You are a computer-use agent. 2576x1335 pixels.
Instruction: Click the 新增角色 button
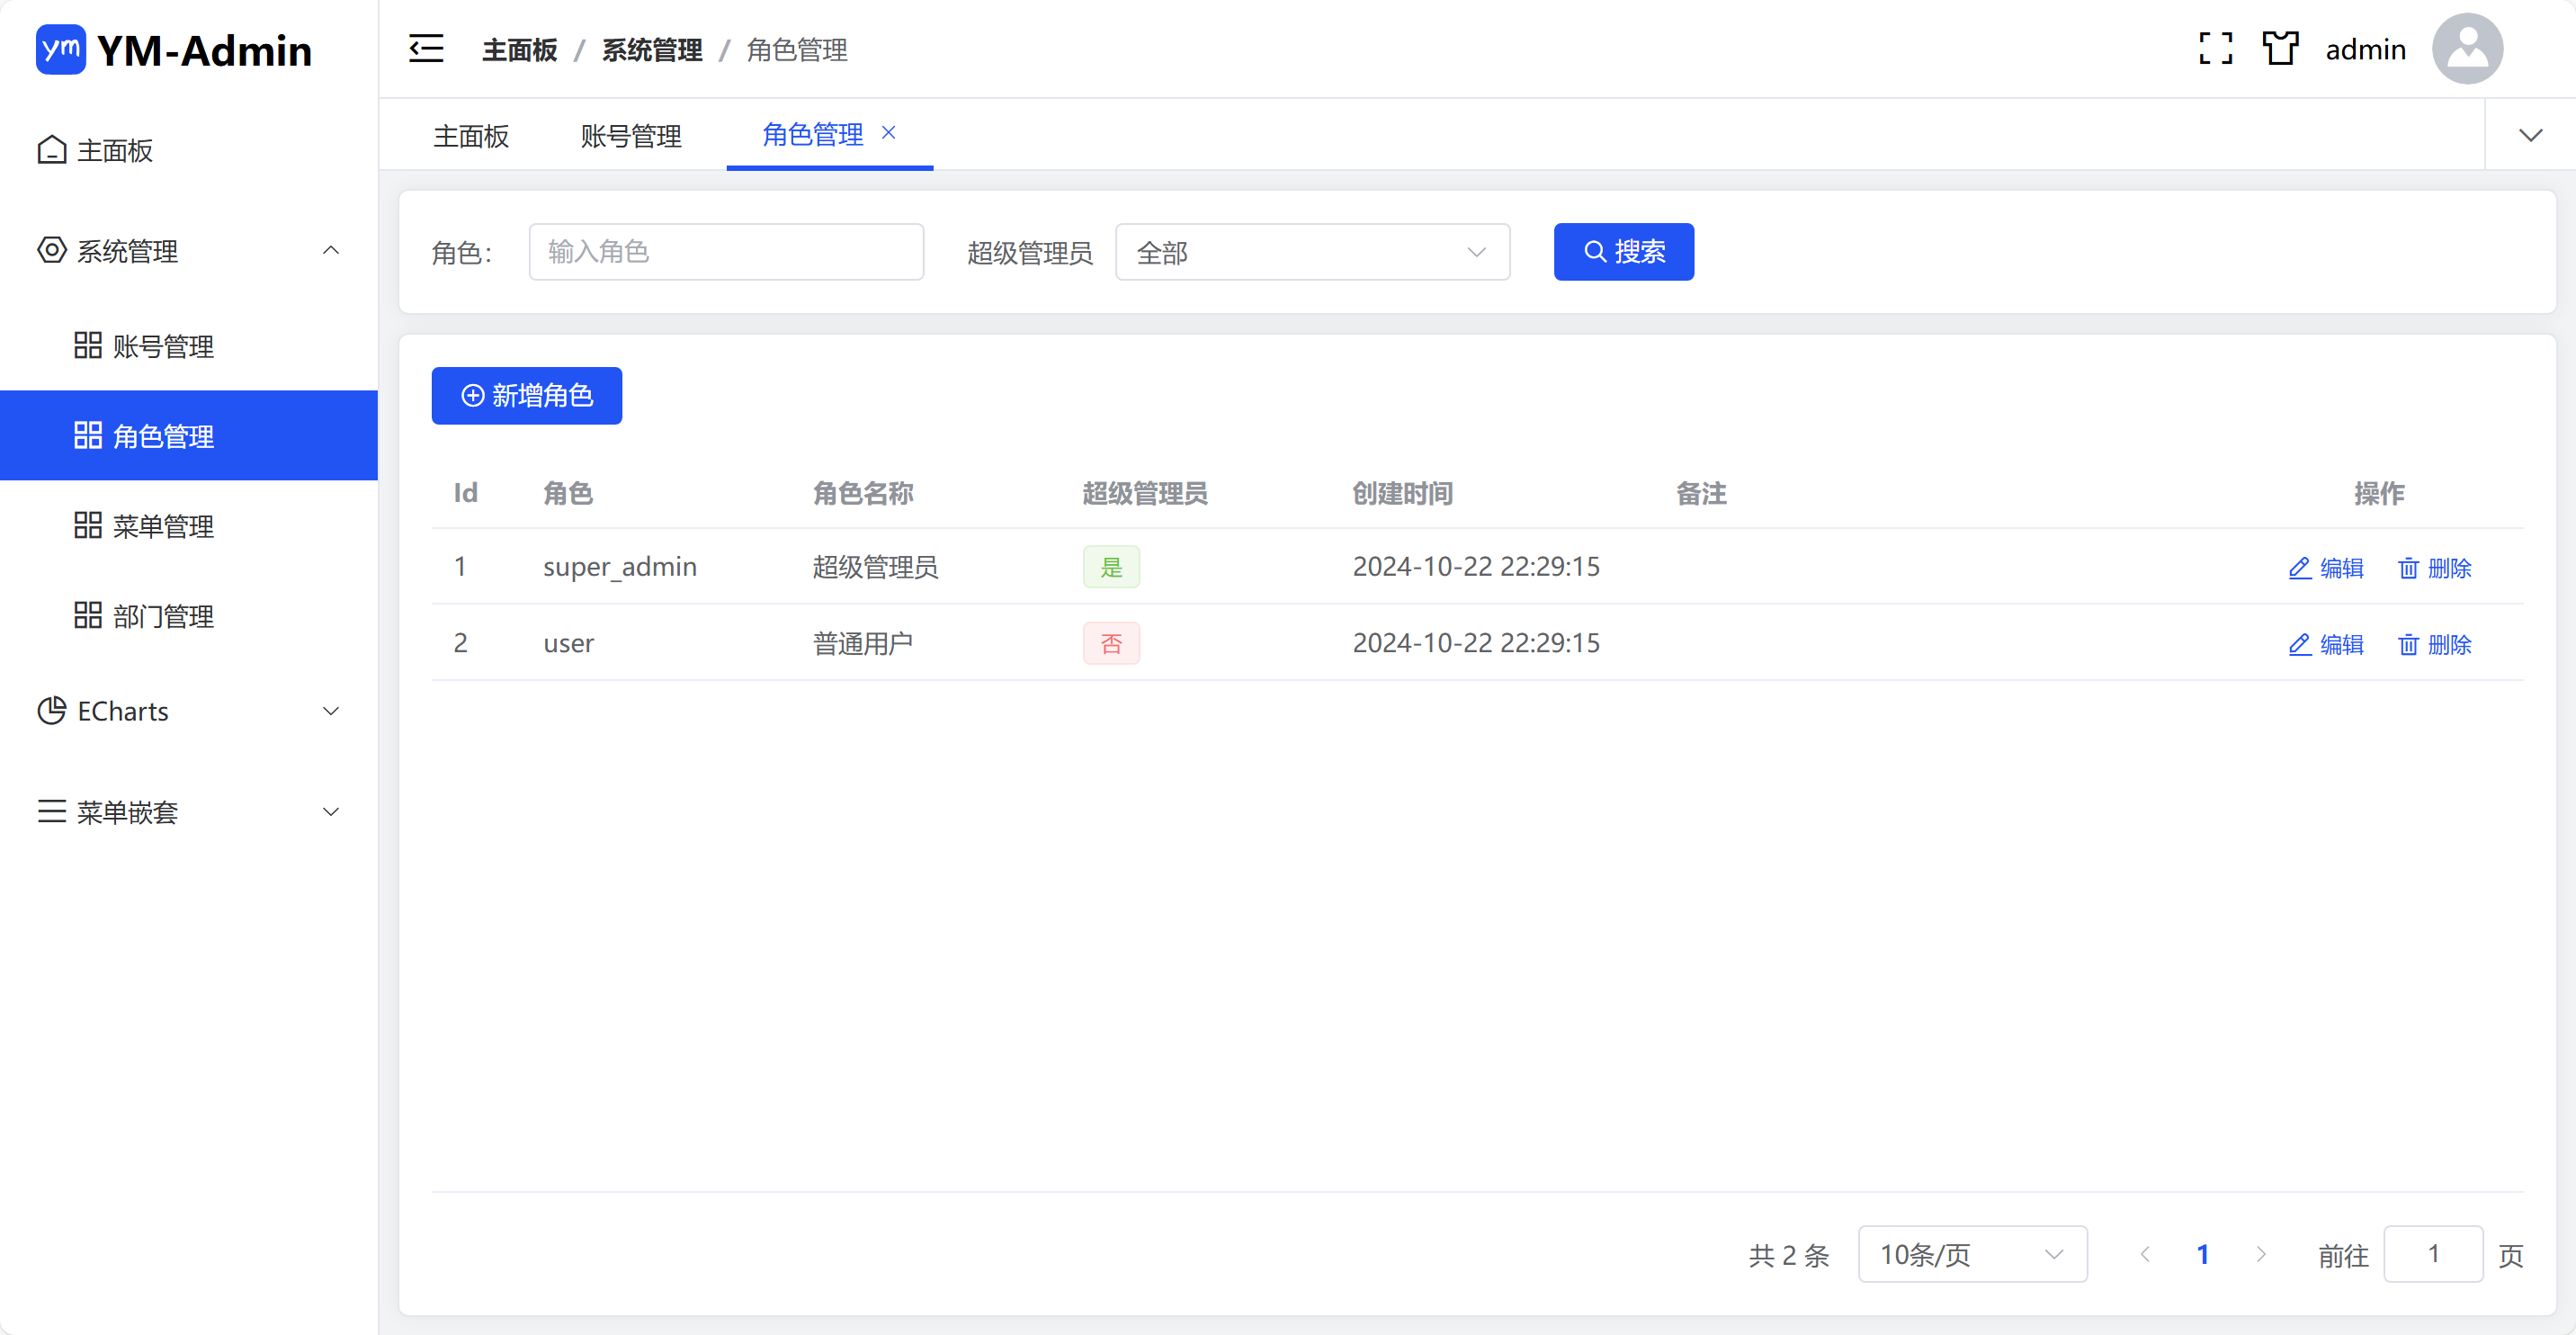[x=526, y=395]
